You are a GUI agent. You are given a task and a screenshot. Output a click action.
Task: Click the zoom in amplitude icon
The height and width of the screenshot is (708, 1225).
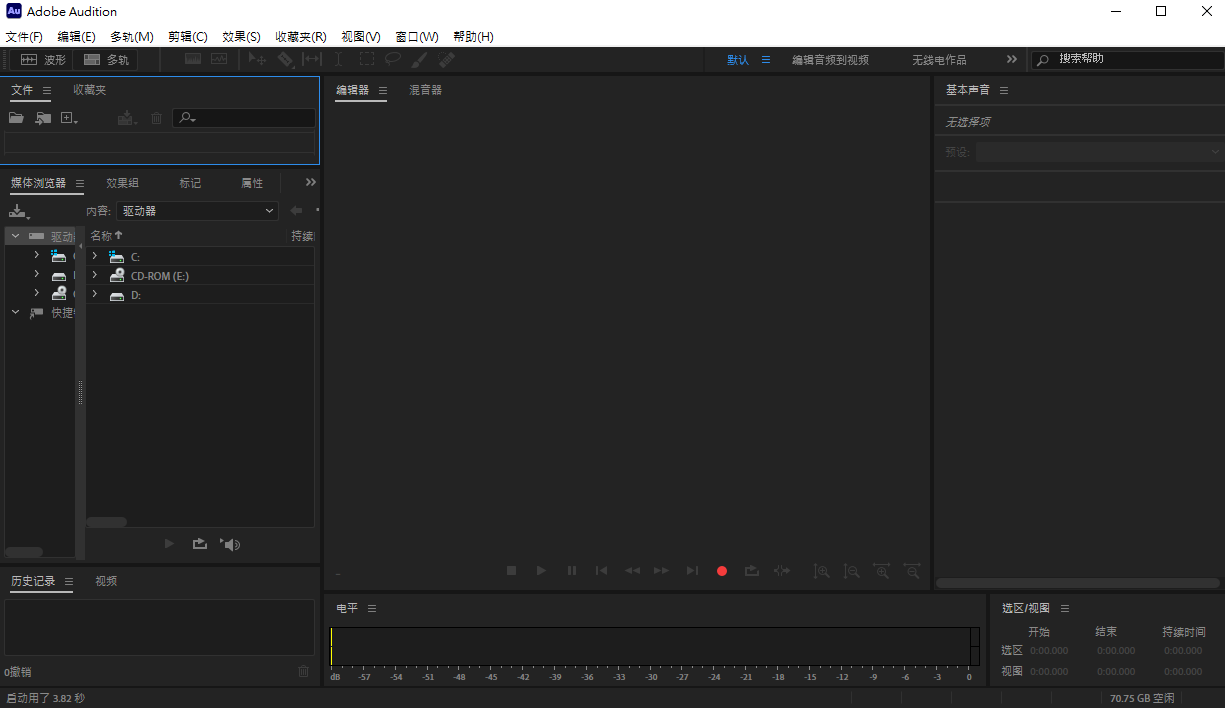click(x=821, y=571)
